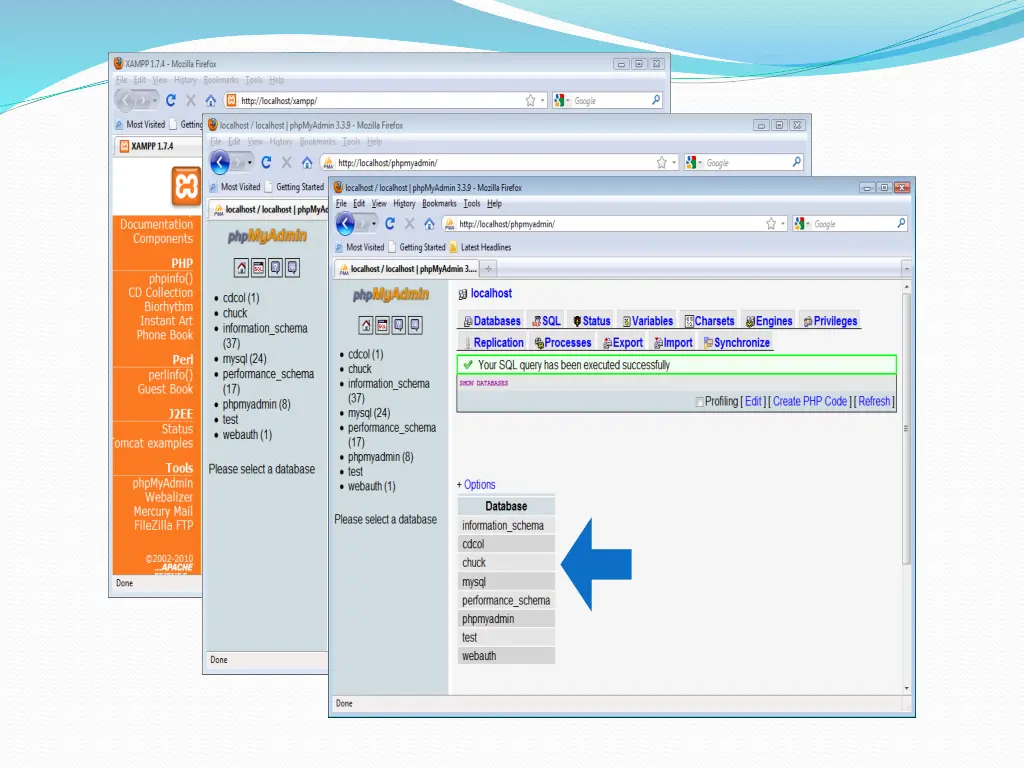The image size is (1024, 768).
Task: Click the search magnifier in the XAMPP window
Action: (656, 100)
